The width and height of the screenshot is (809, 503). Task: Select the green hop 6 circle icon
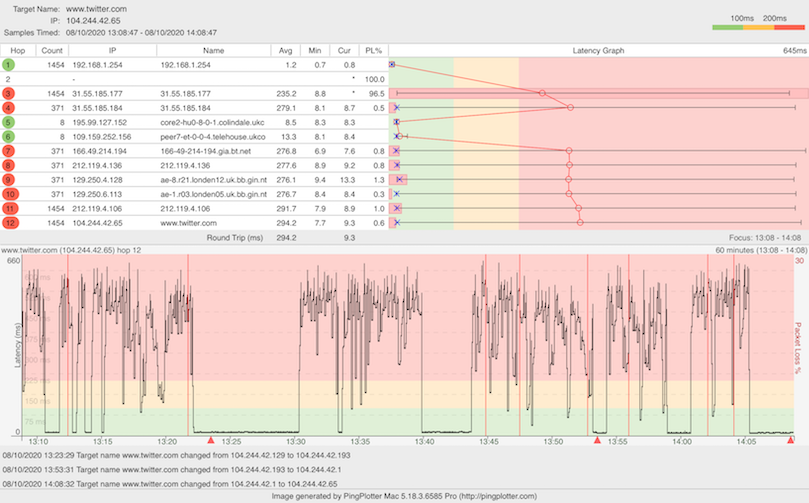pyautogui.click(x=8, y=136)
